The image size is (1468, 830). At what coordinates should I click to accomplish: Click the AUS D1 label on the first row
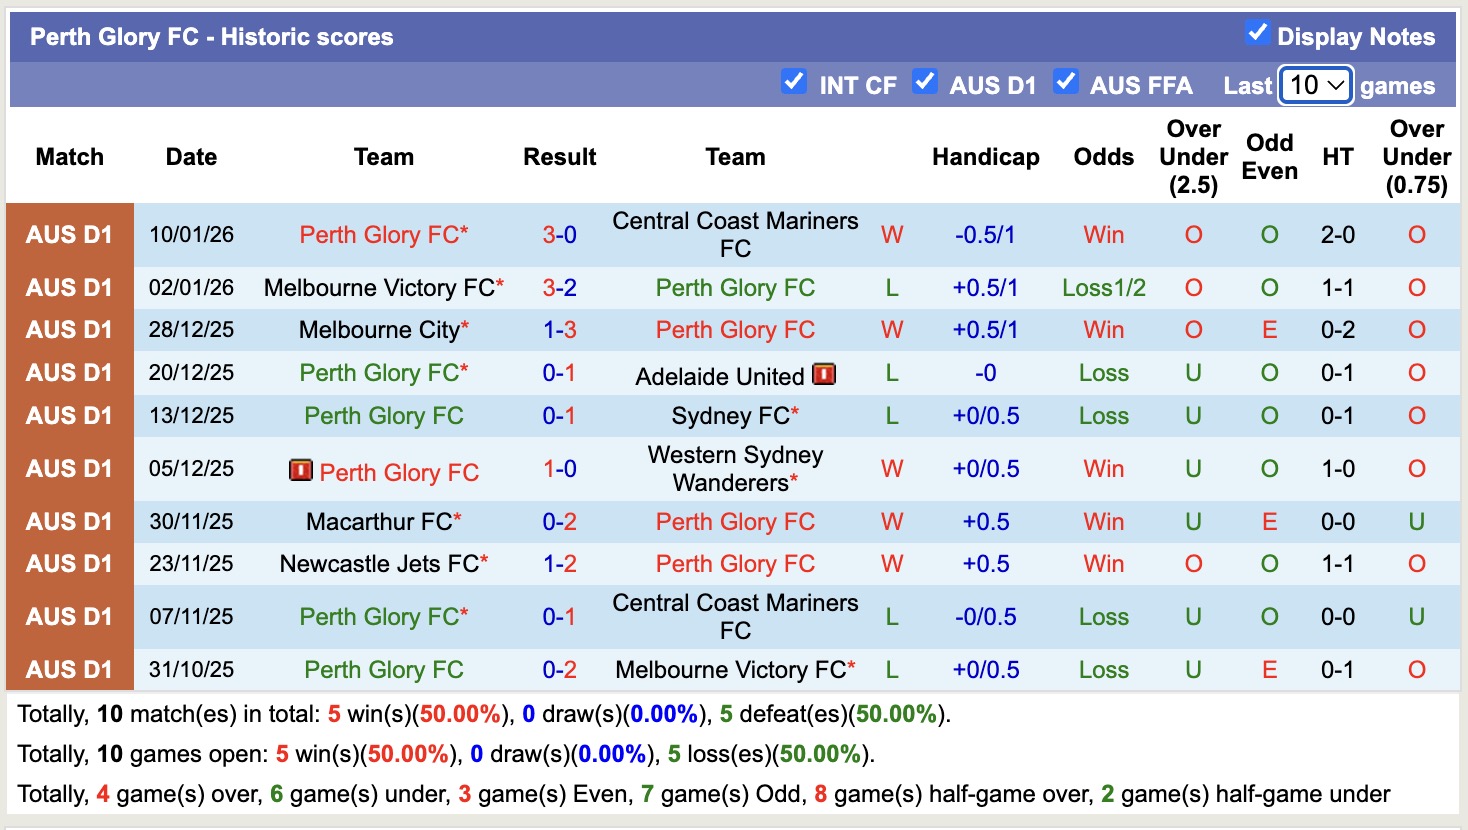pos(70,234)
